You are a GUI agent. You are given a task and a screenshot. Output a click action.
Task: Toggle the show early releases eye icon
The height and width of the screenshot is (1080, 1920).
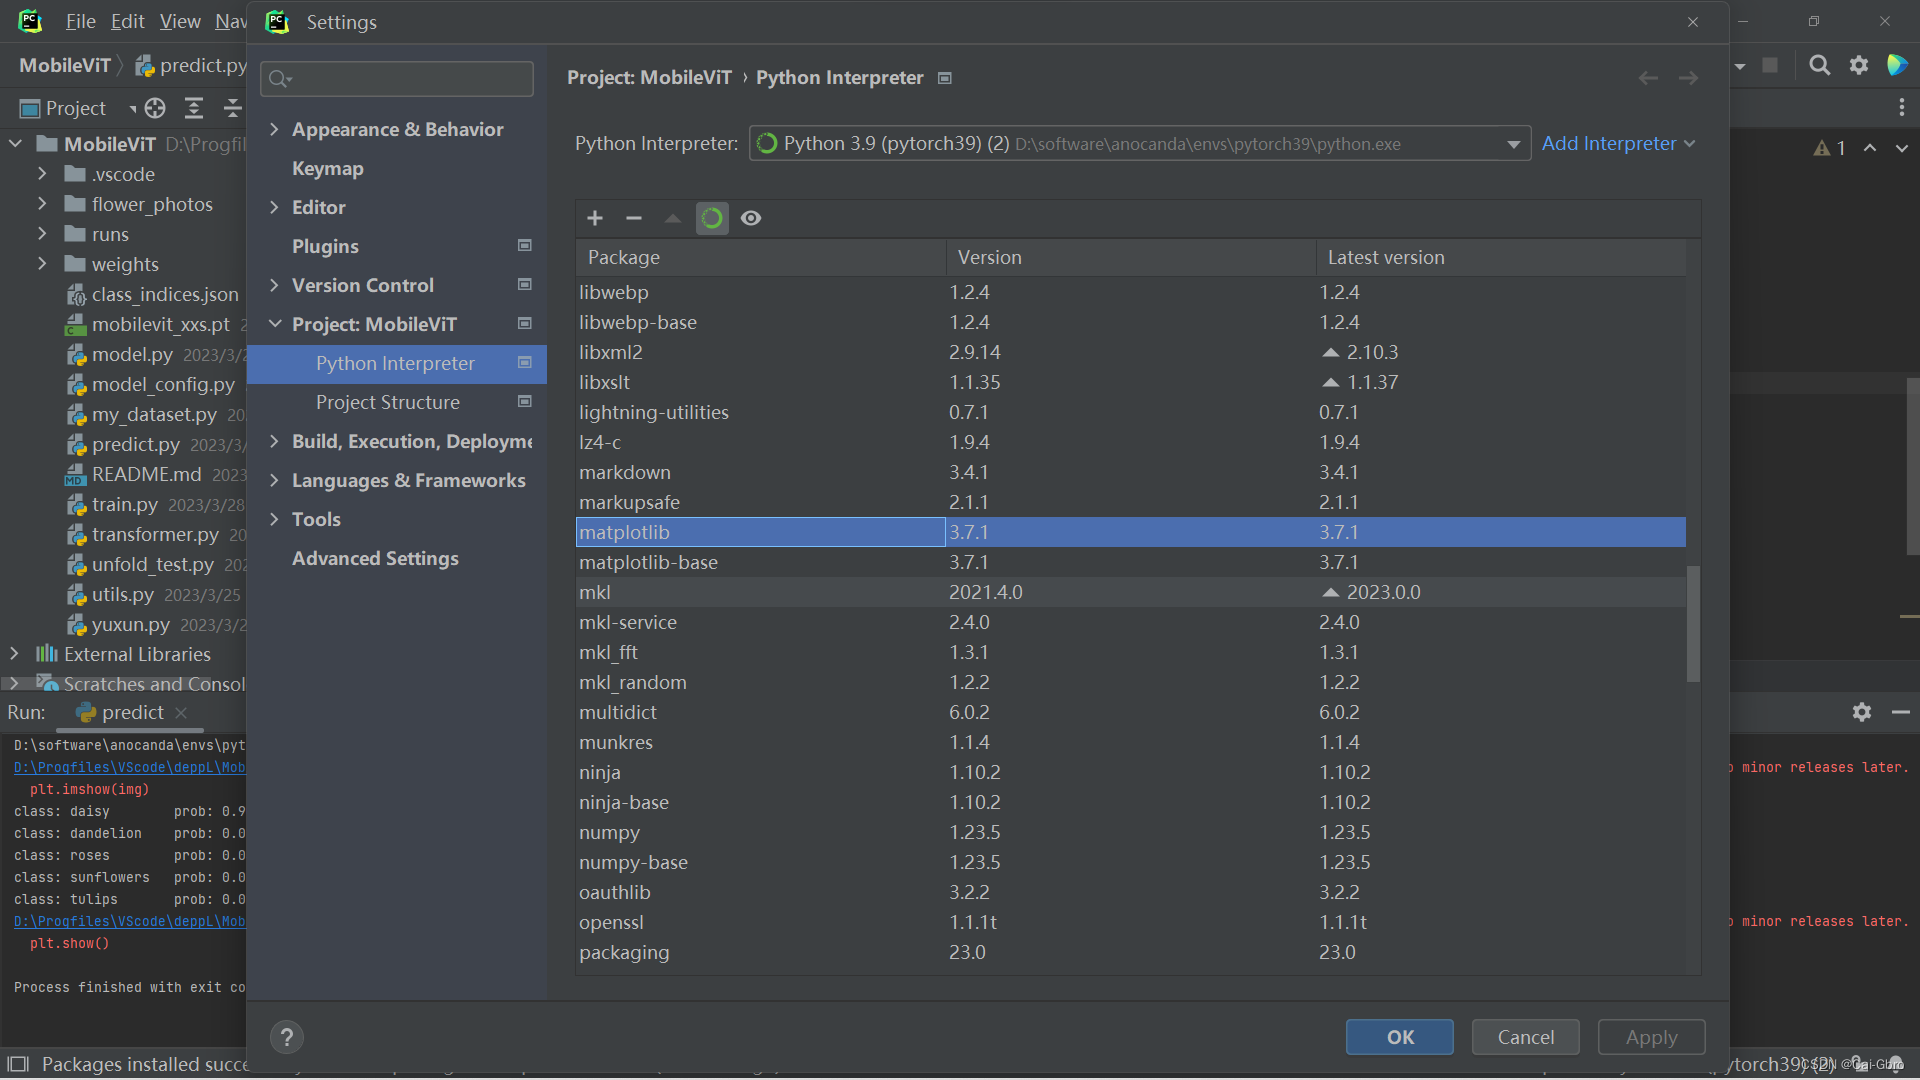[751, 218]
